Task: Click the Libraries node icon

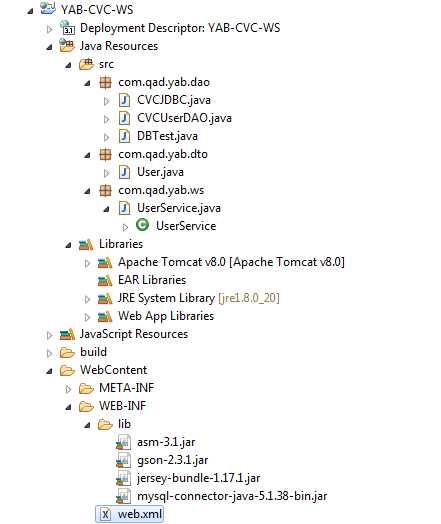Action: click(86, 245)
